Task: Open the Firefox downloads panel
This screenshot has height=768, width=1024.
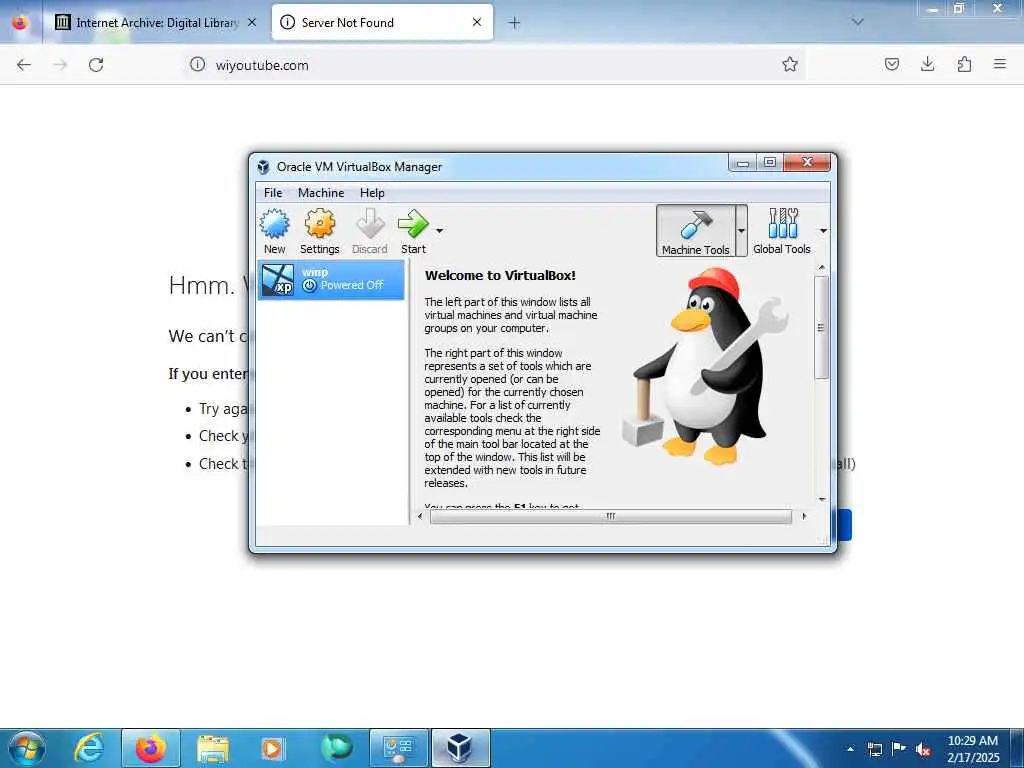Action: [x=927, y=64]
